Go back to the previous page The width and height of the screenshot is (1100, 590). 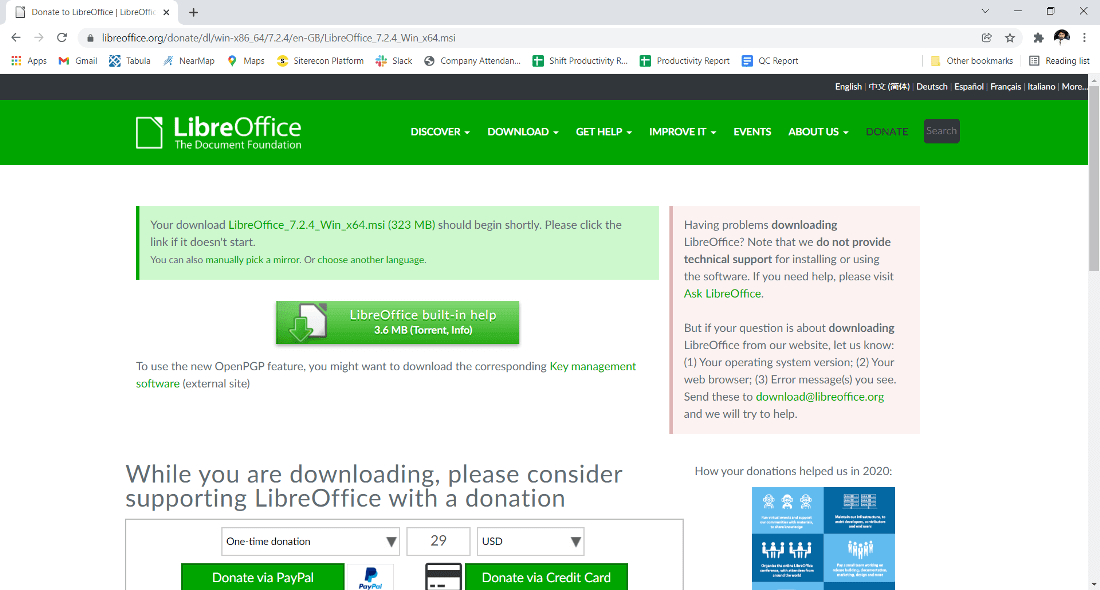(16, 38)
